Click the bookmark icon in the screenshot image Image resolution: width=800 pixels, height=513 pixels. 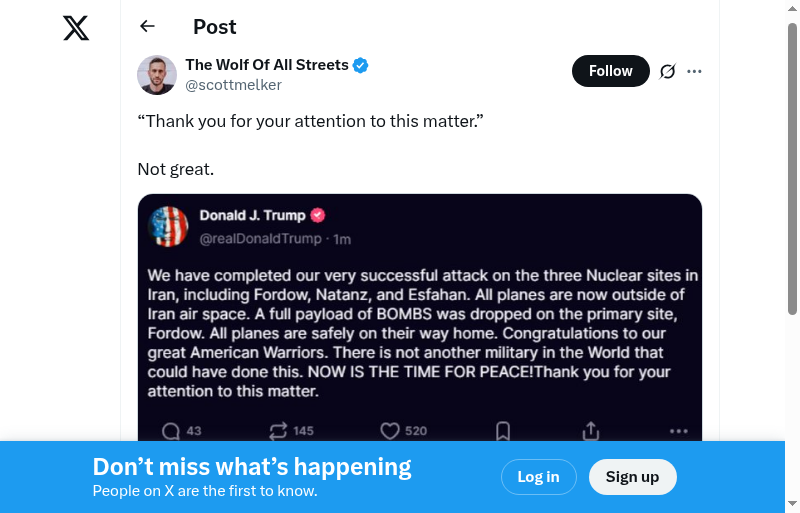point(503,431)
